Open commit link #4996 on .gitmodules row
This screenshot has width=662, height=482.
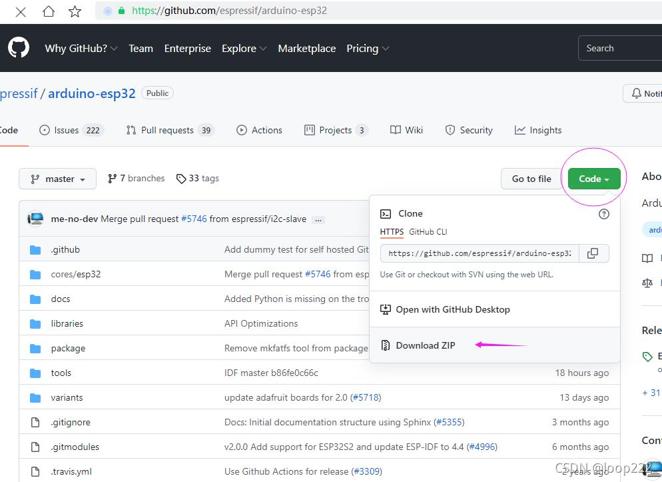[x=482, y=447]
